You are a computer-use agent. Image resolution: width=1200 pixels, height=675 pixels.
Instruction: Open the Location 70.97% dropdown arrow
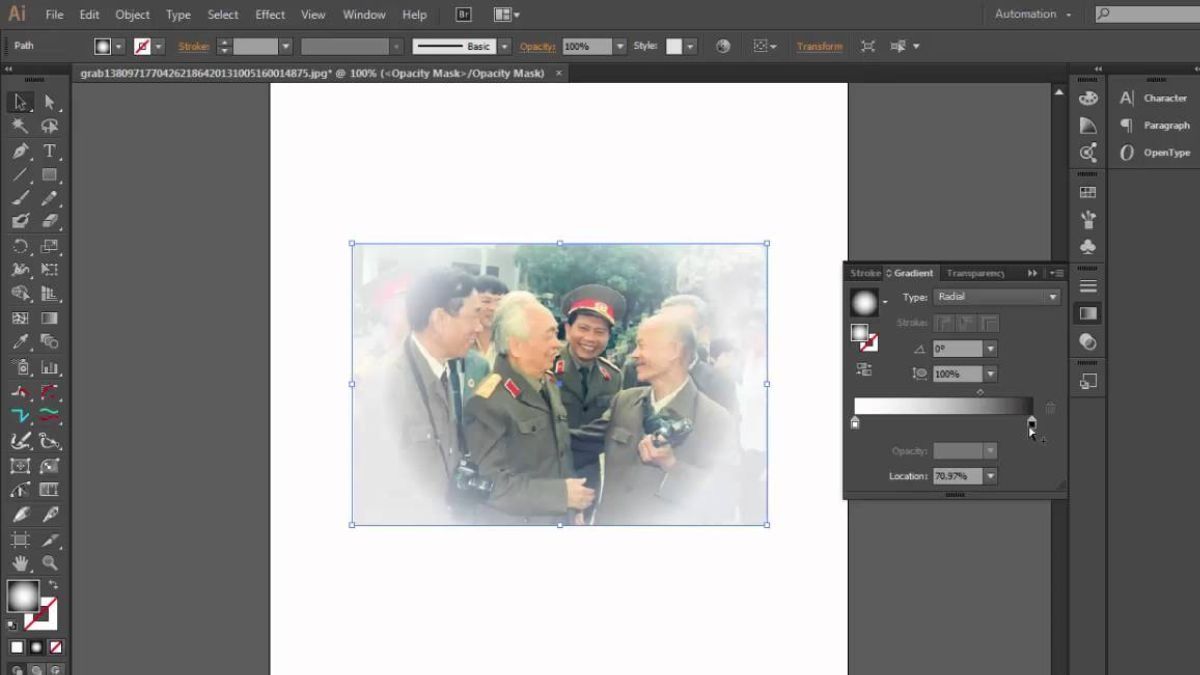point(990,476)
